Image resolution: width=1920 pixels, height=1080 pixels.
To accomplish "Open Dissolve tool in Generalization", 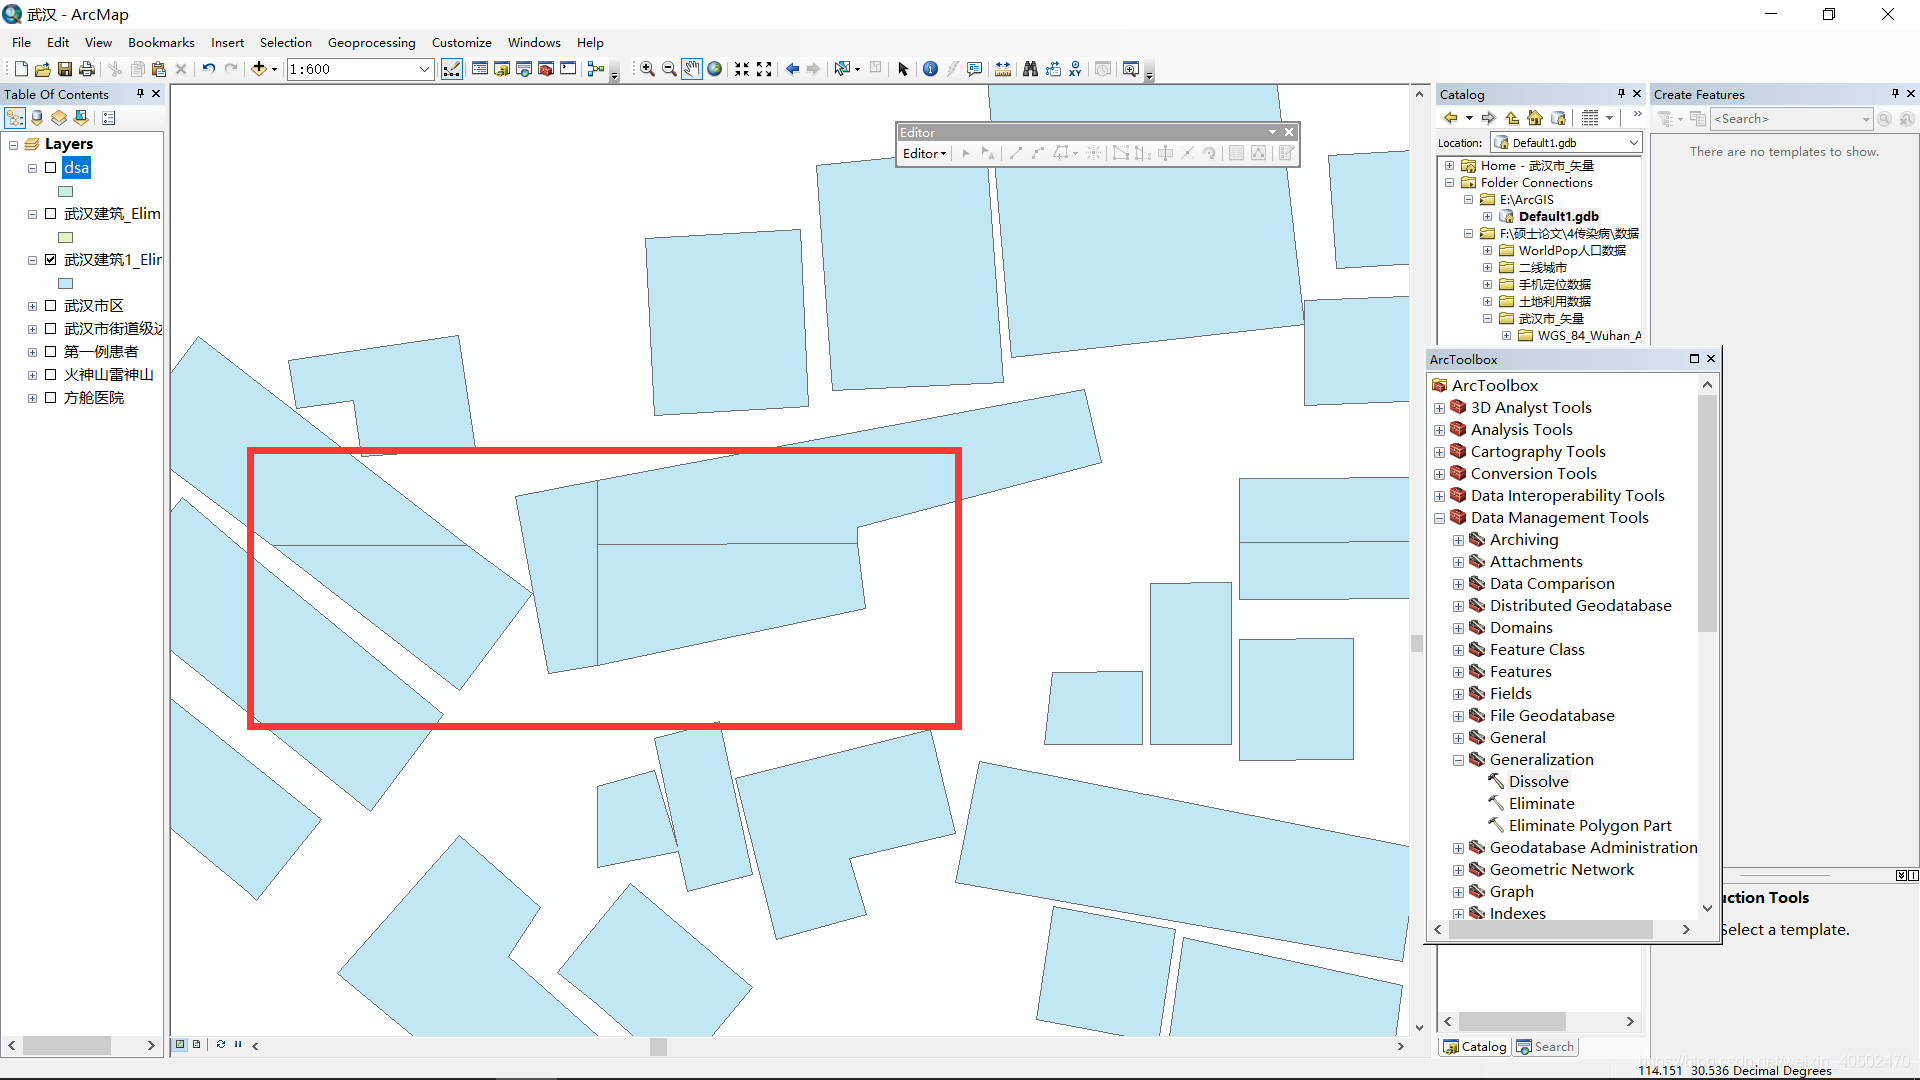I will (1538, 781).
